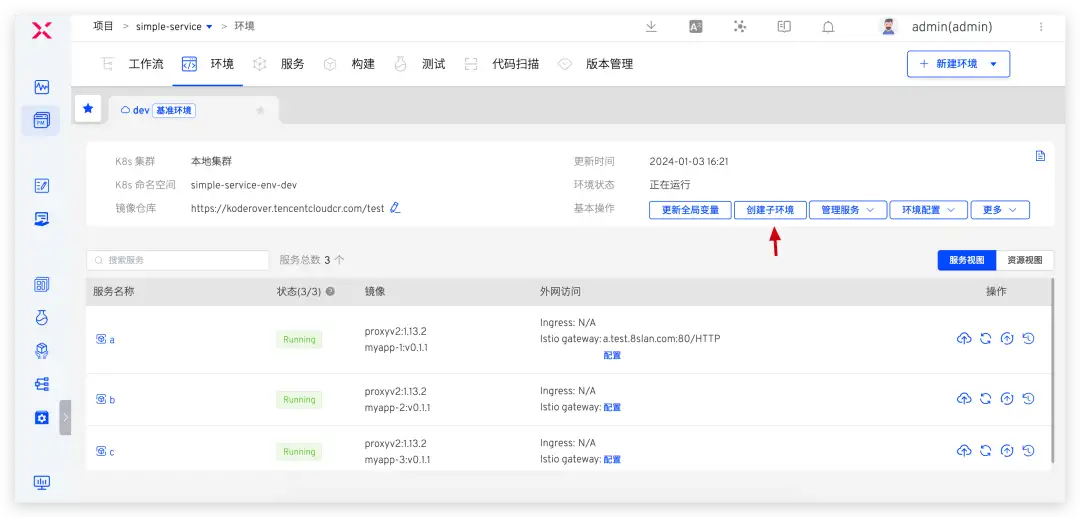Open the flask-shaped test icon in the sidebar
The height and width of the screenshot is (517, 1080).
pyautogui.click(x=42, y=318)
